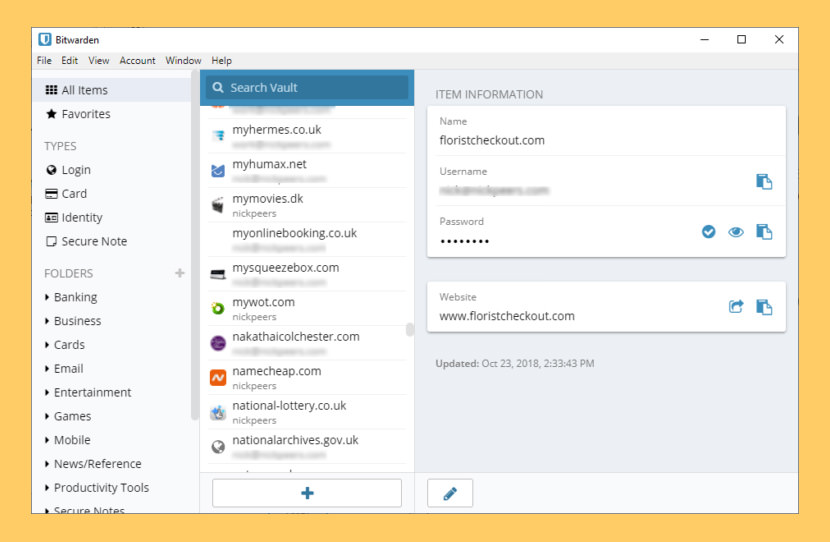This screenshot has height=542, width=830.
Task: Open nationalarchives.gov.uk globe icon
Action: [218, 447]
